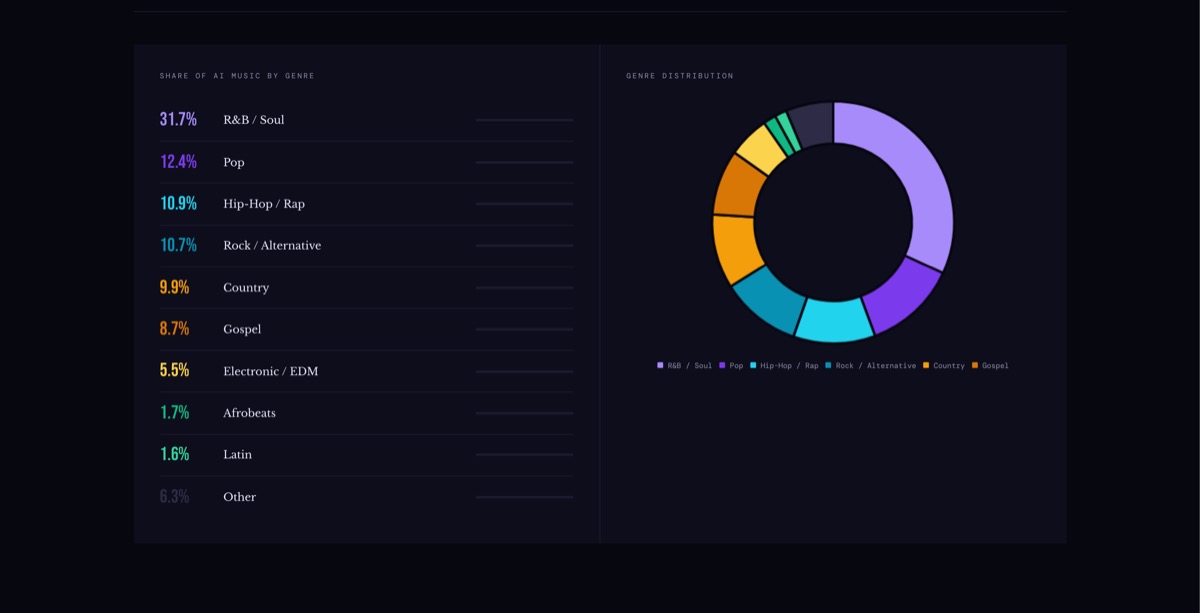Click the Rock / Alternative legend marker

click(828, 365)
